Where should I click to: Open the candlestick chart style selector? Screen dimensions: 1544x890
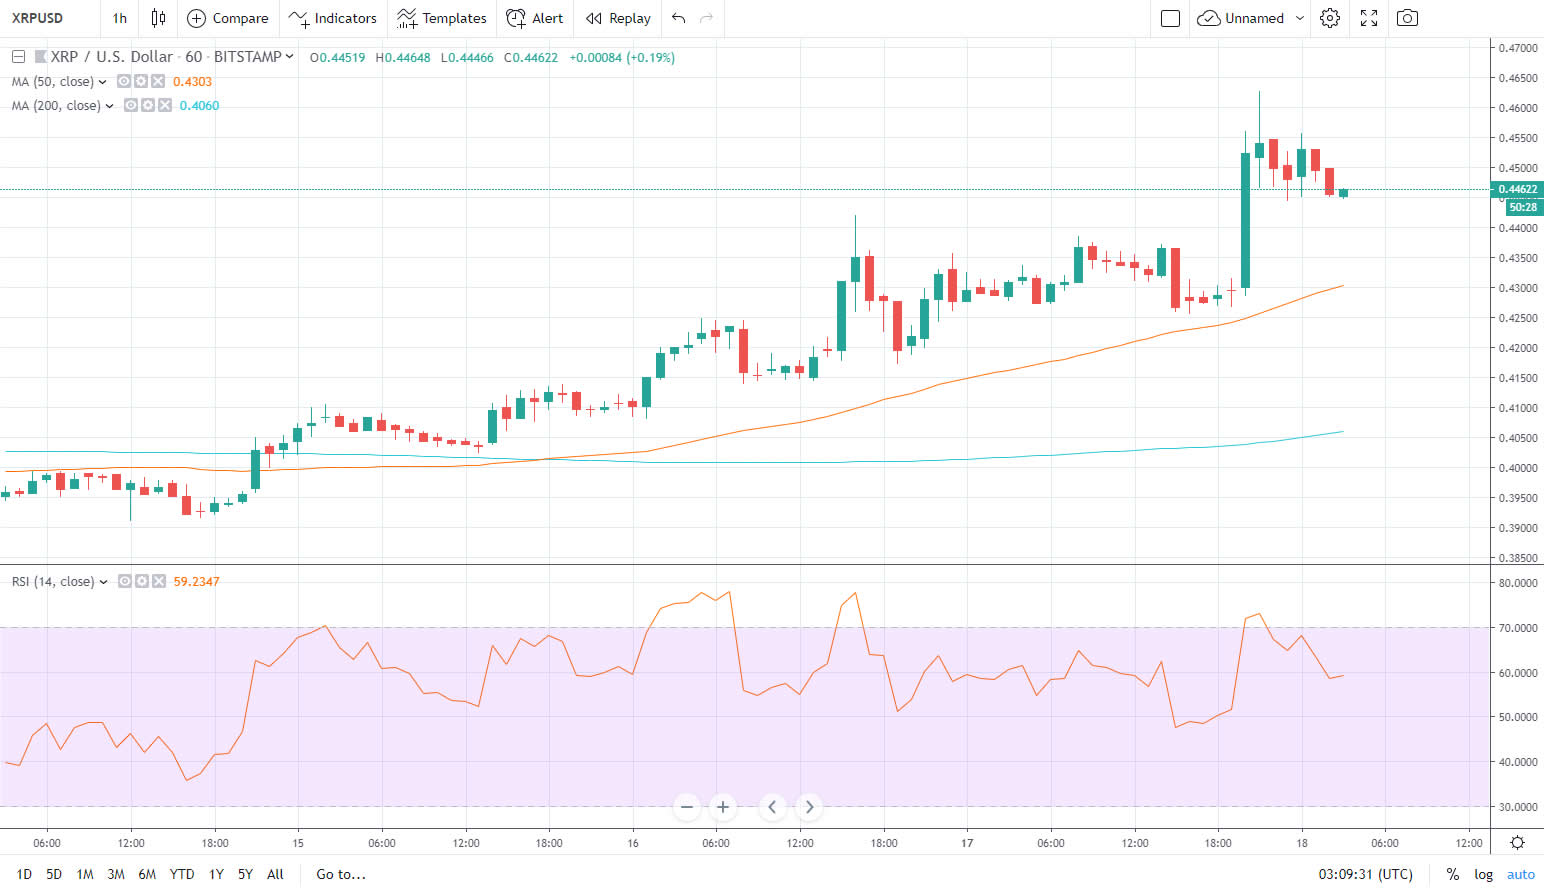[x=158, y=18]
